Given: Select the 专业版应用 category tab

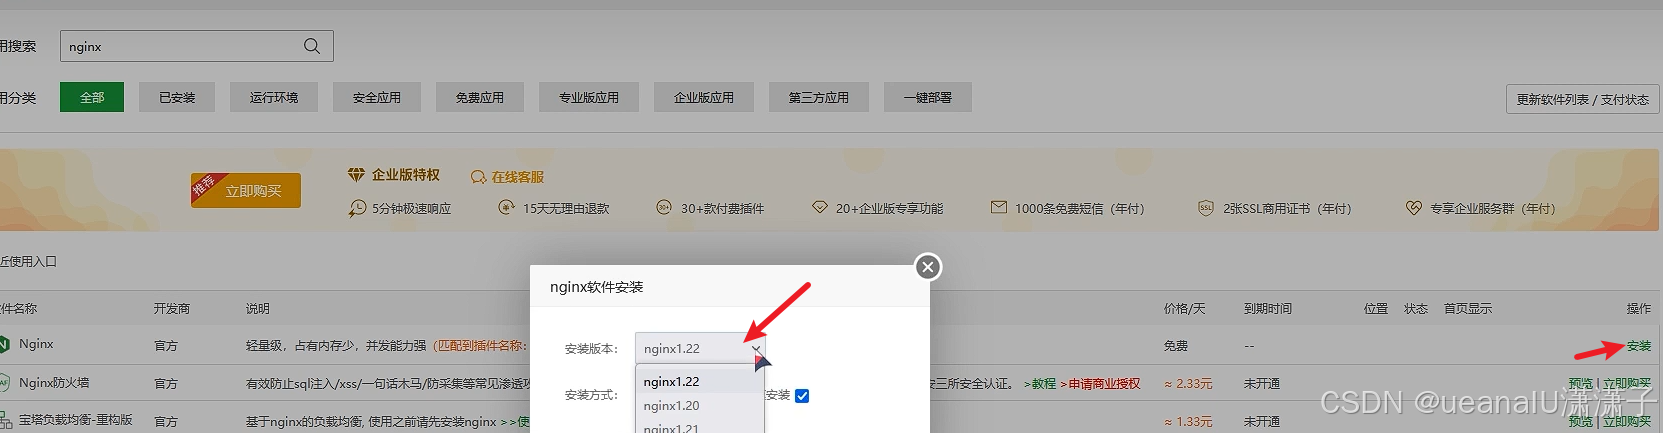Looking at the screenshot, I should pyautogui.click(x=589, y=97).
